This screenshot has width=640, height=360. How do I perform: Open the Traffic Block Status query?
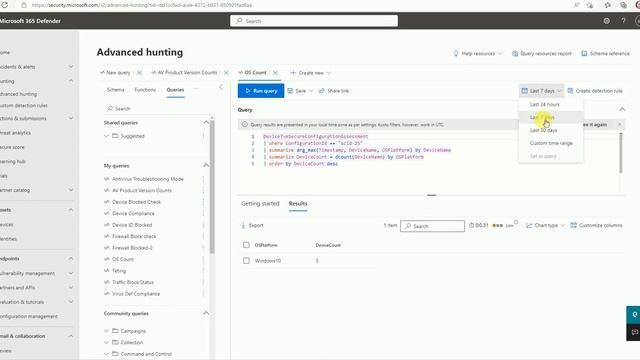pos(133,282)
